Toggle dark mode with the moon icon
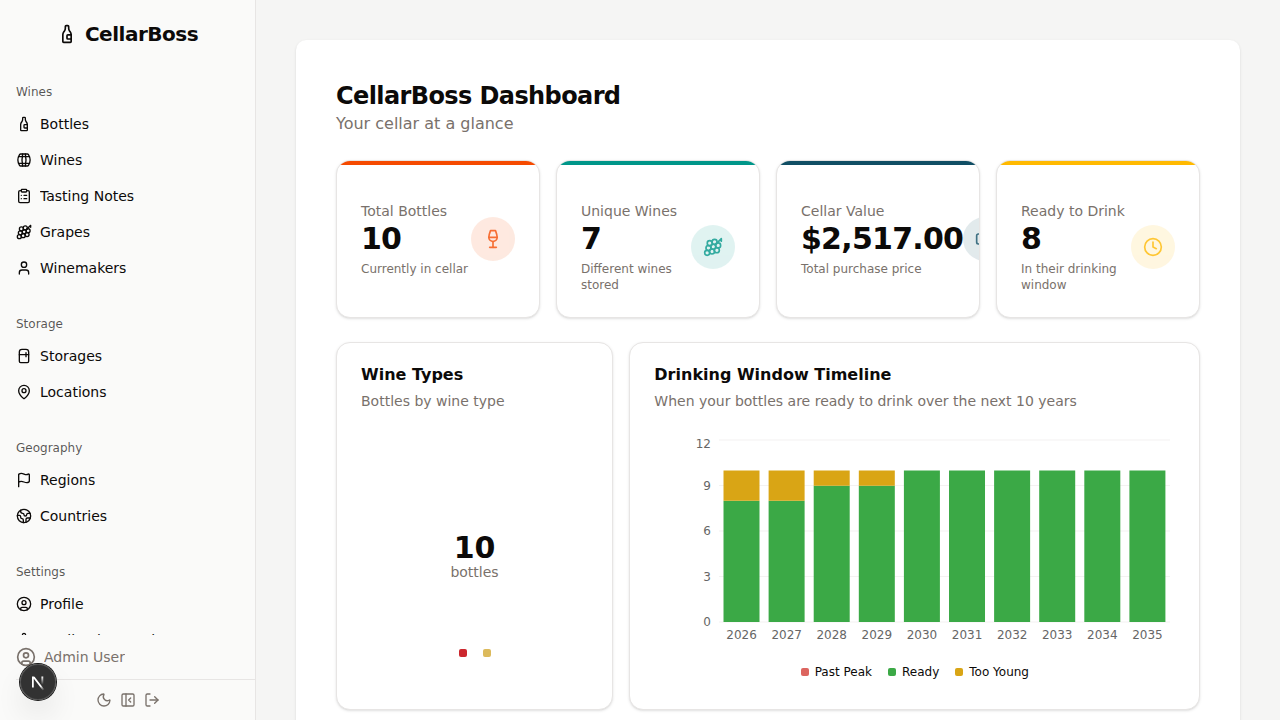This screenshot has height=720, width=1280. (104, 700)
